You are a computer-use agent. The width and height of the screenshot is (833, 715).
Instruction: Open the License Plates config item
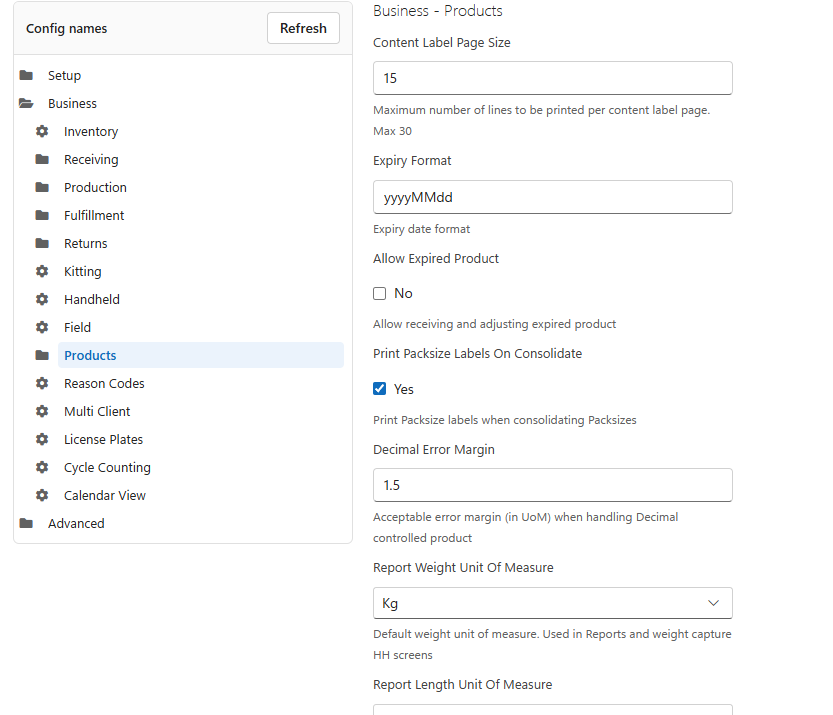tap(103, 440)
